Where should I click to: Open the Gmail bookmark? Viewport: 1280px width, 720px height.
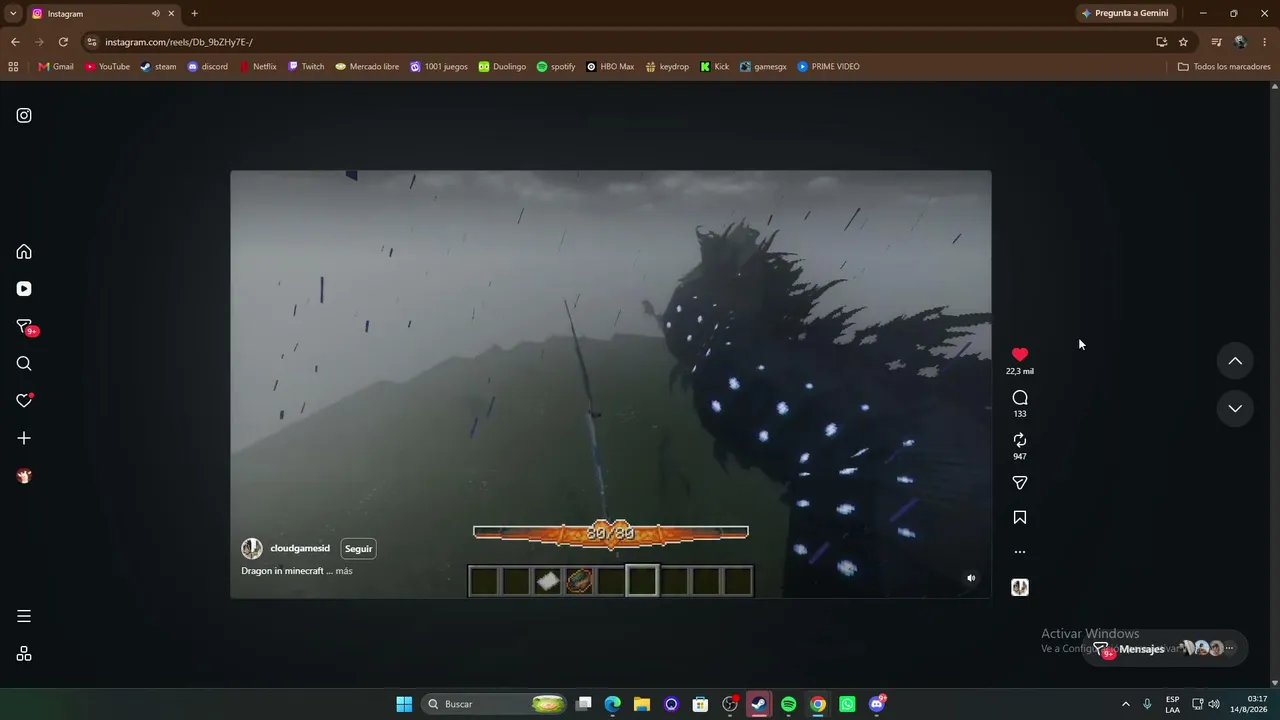point(56,67)
